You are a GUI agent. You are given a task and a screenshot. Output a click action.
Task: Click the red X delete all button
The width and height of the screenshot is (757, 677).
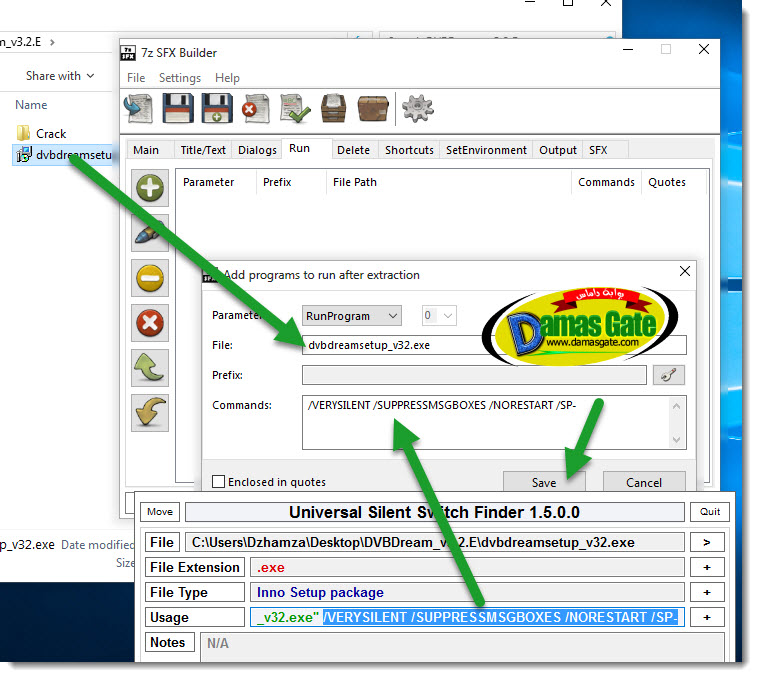coord(150,323)
